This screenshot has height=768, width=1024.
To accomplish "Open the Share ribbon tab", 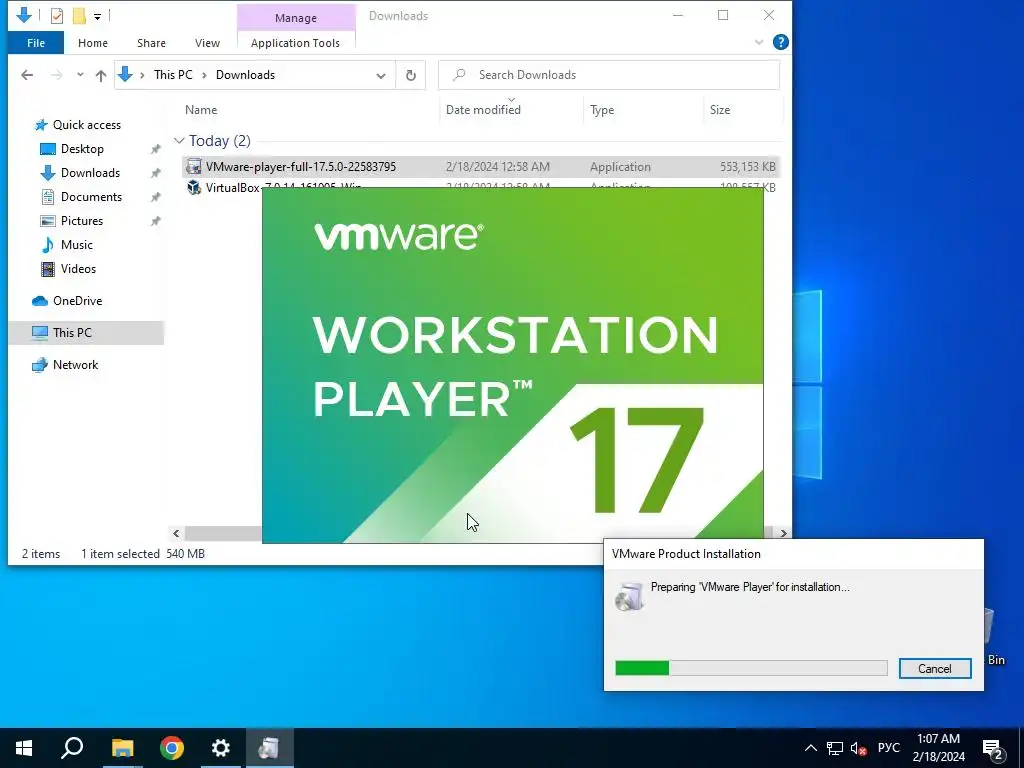I will click(151, 43).
